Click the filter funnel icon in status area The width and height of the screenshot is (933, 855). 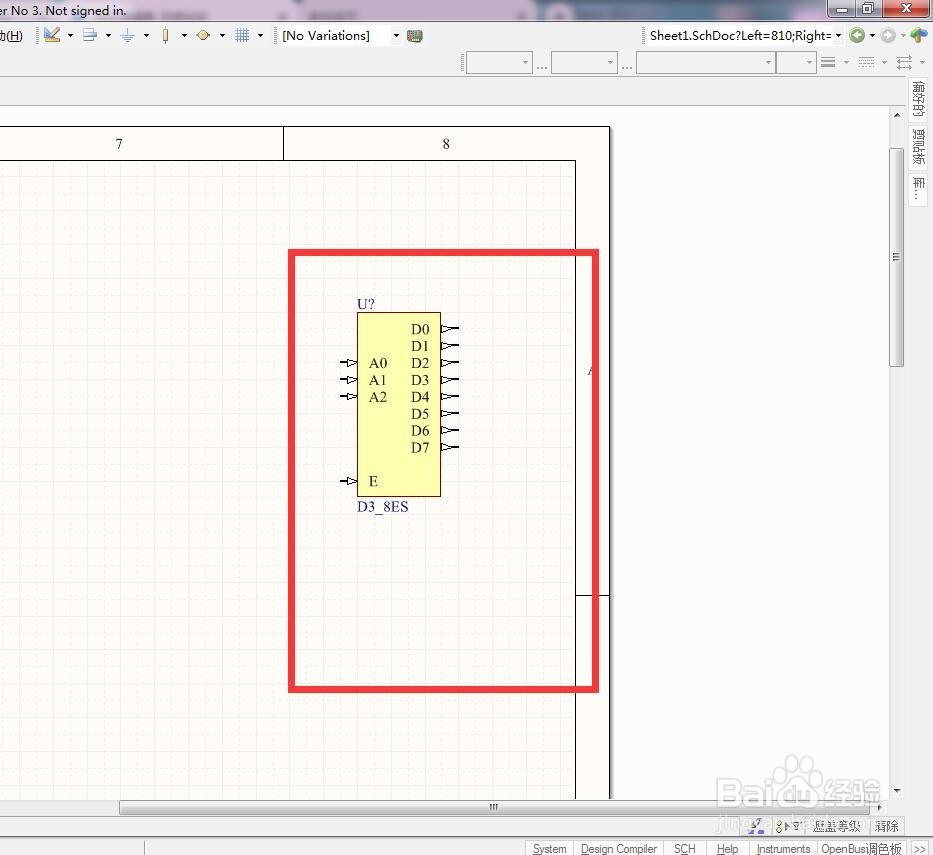pos(796,826)
